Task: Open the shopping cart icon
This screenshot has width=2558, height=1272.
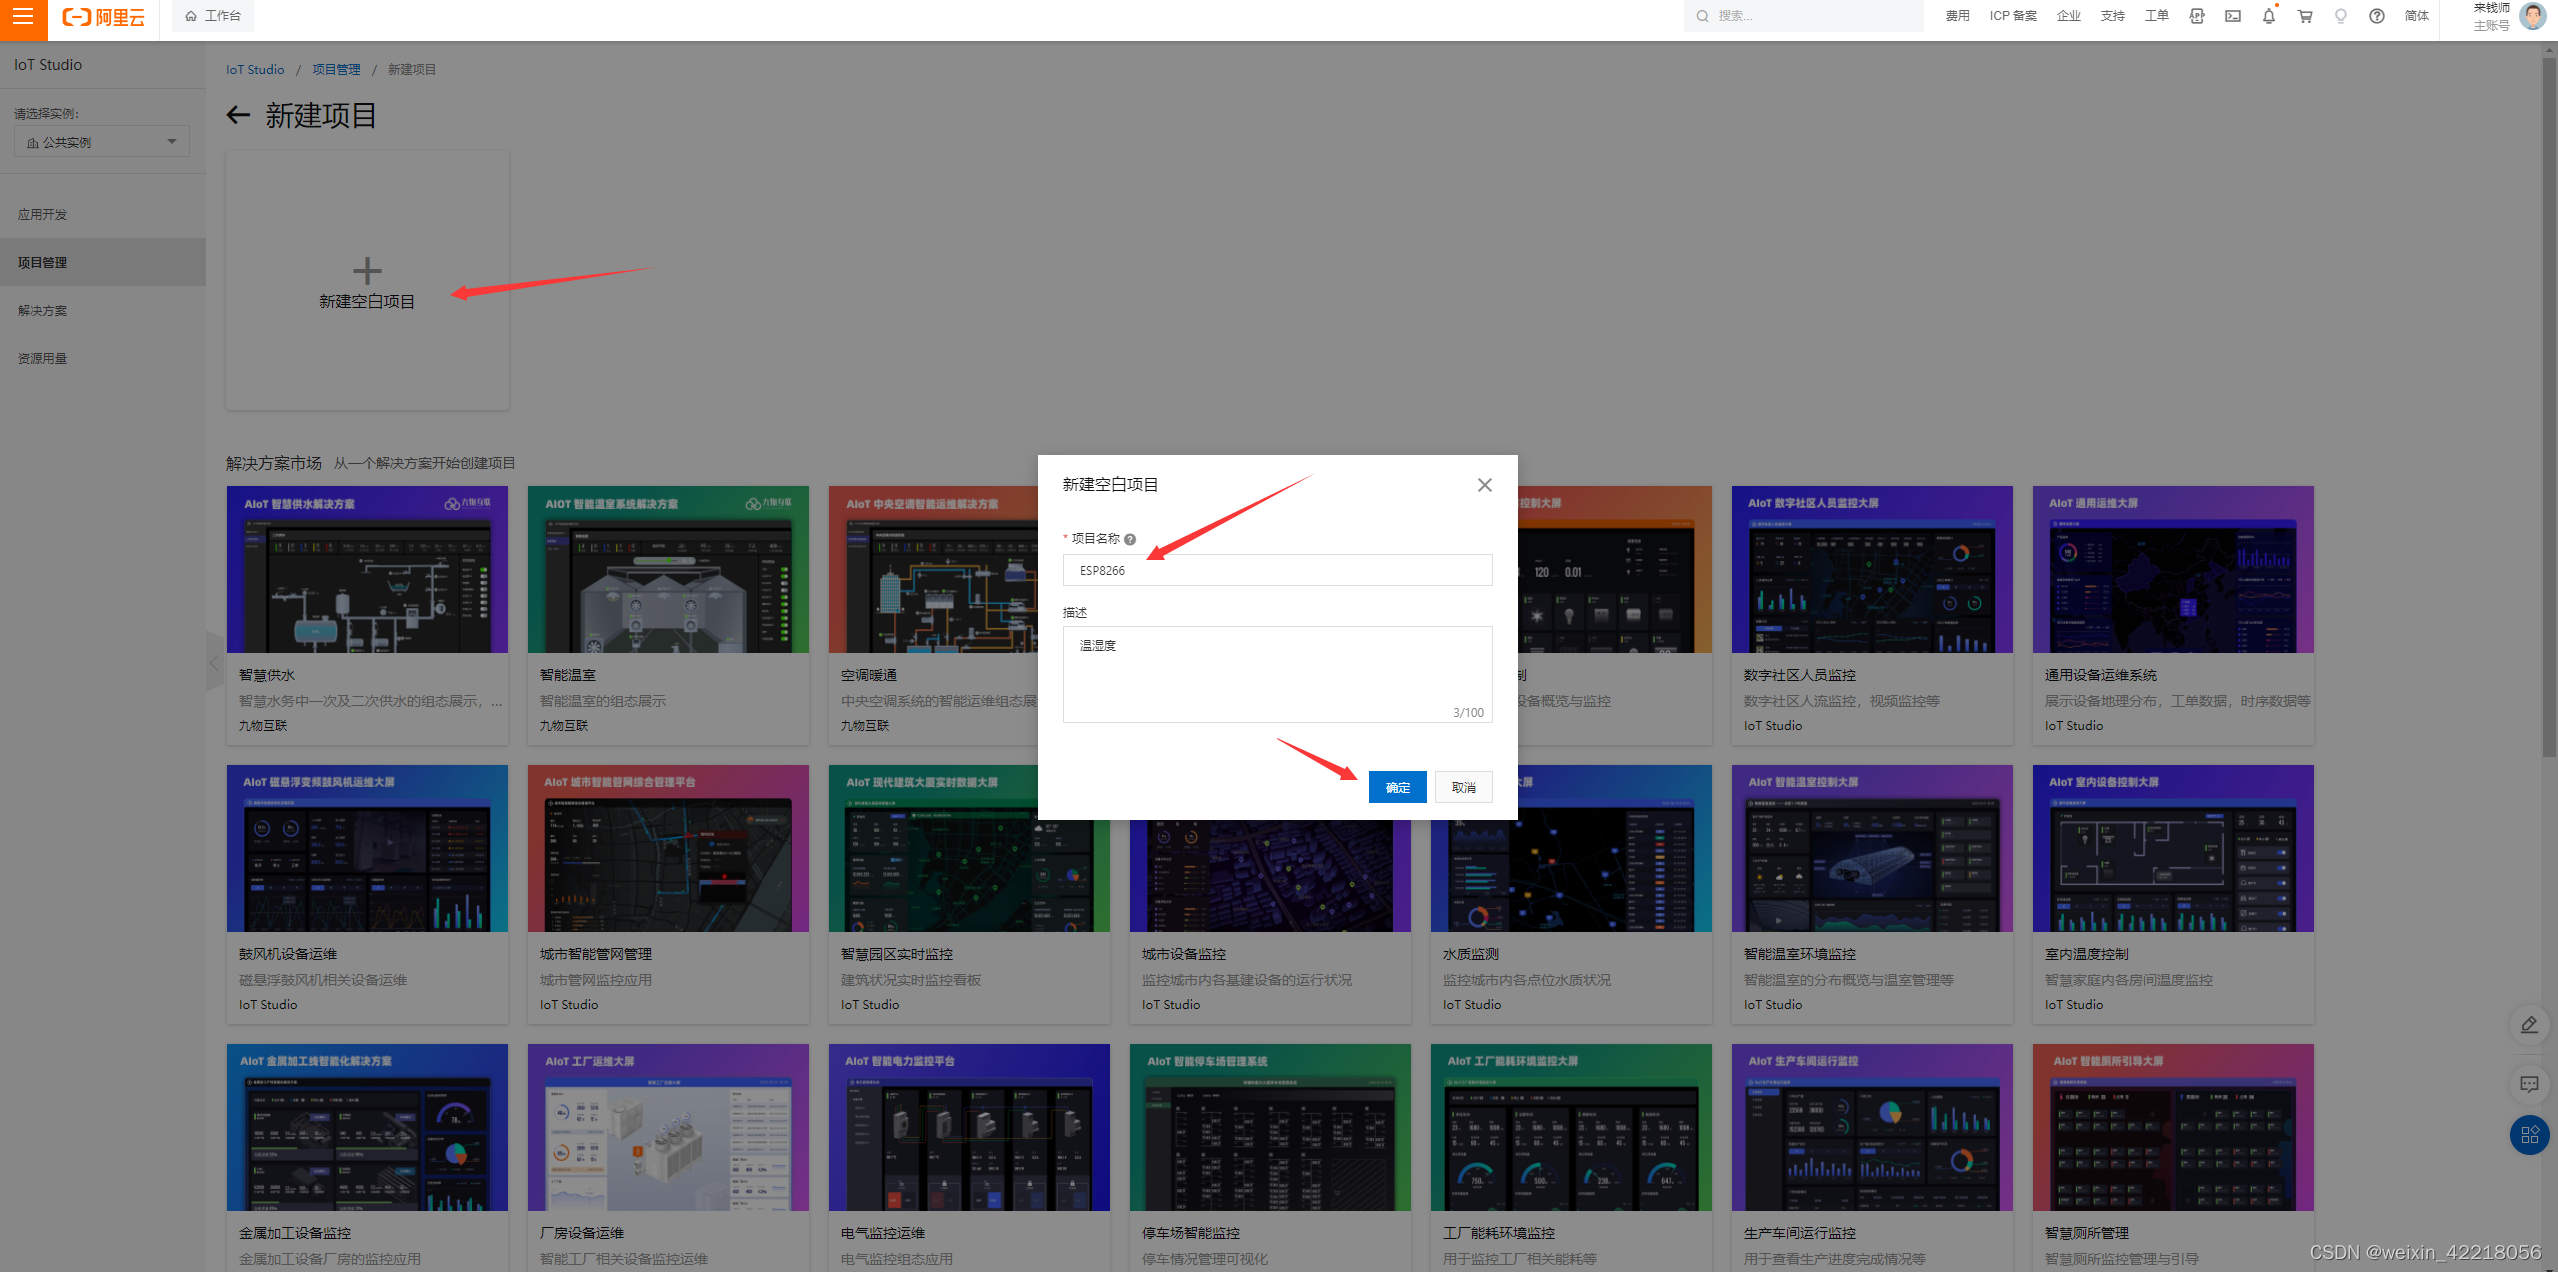Action: [2304, 16]
